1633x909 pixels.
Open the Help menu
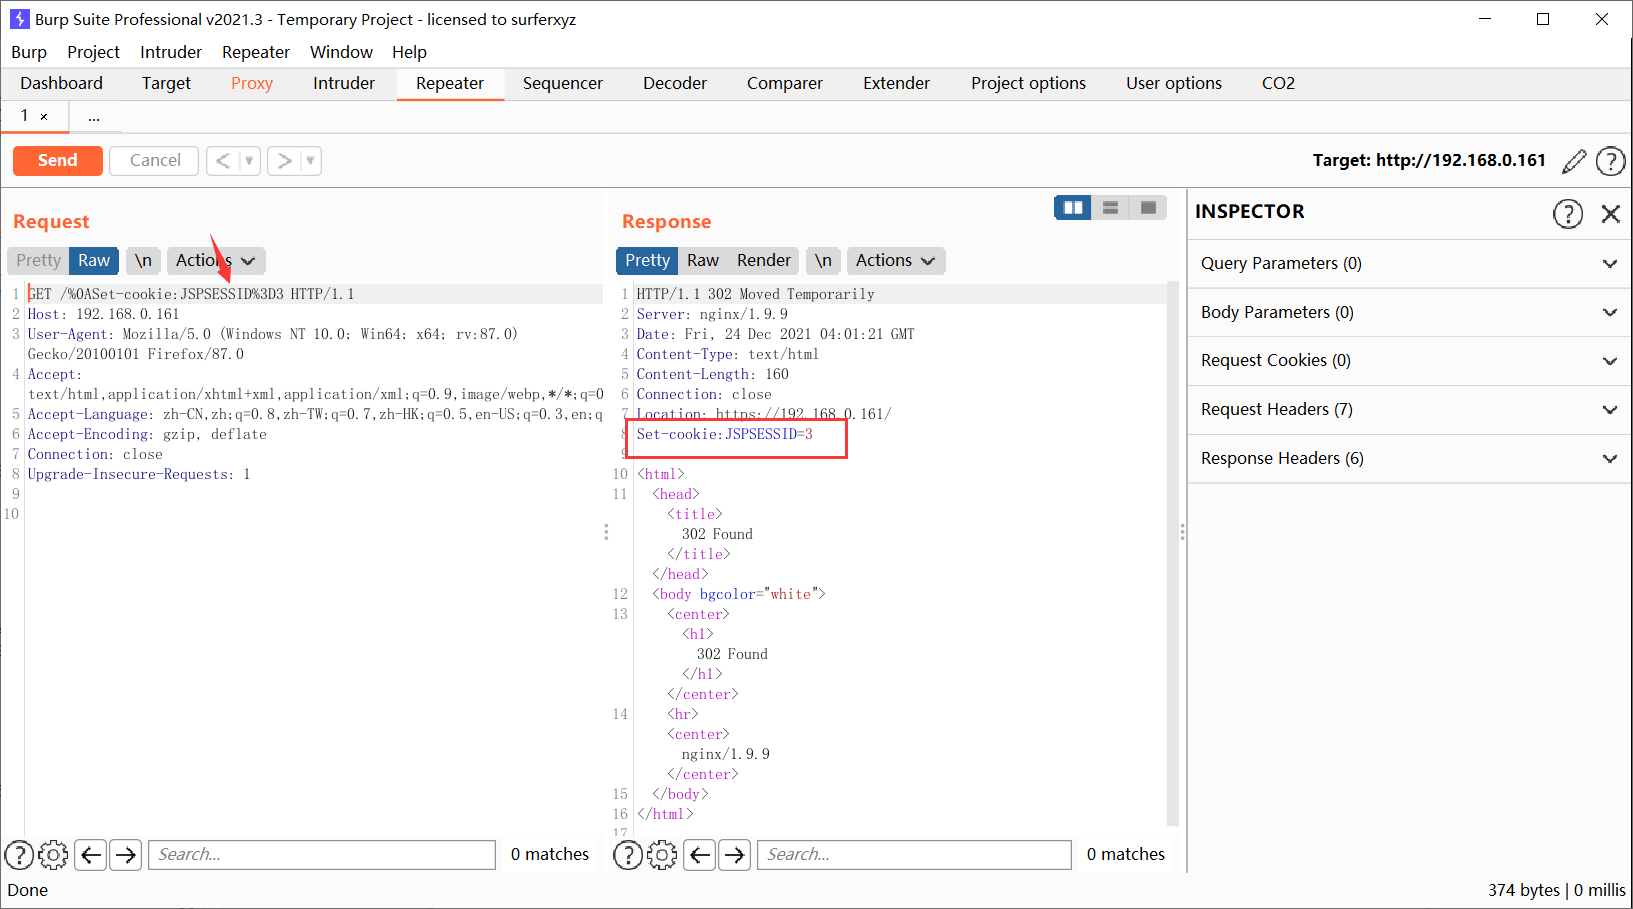(409, 52)
